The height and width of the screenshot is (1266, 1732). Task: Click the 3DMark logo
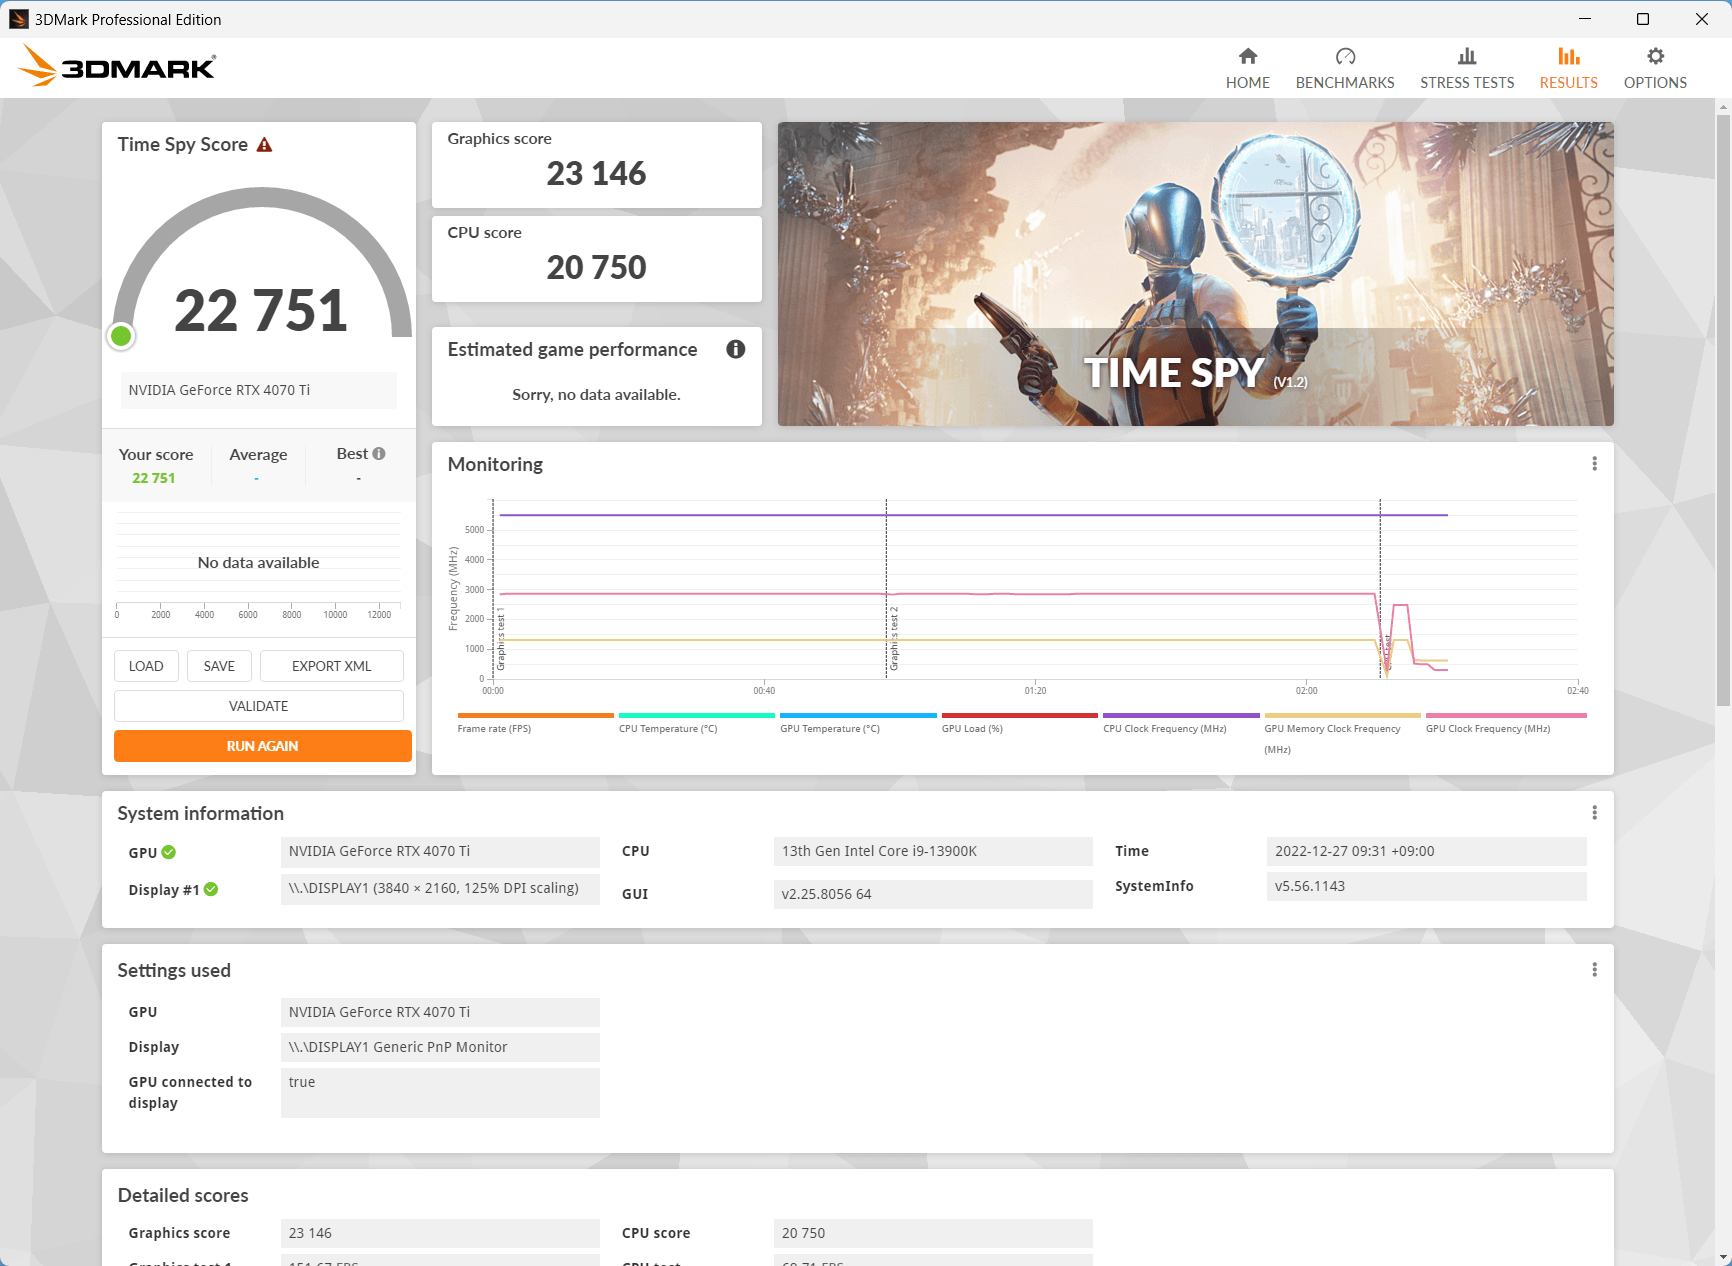118,67
